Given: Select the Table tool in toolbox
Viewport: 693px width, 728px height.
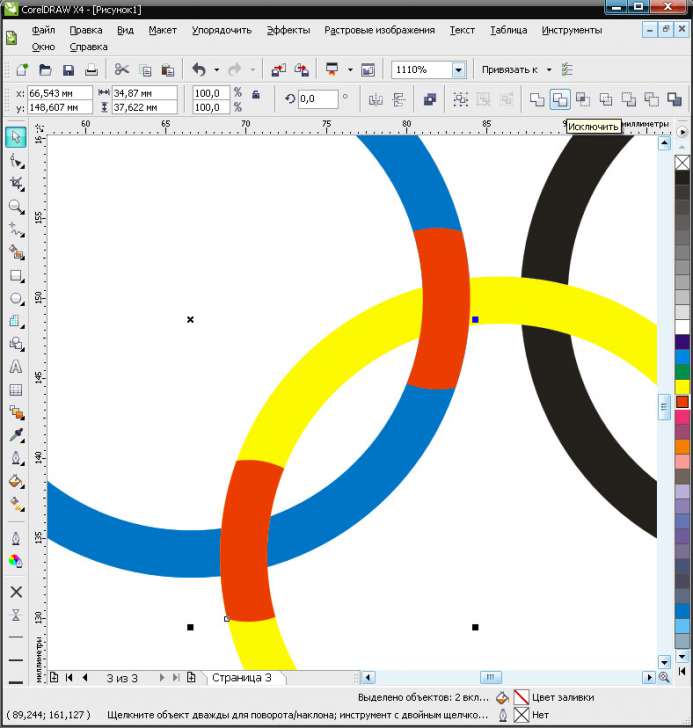Looking at the screenshot, I should point(16,390).
